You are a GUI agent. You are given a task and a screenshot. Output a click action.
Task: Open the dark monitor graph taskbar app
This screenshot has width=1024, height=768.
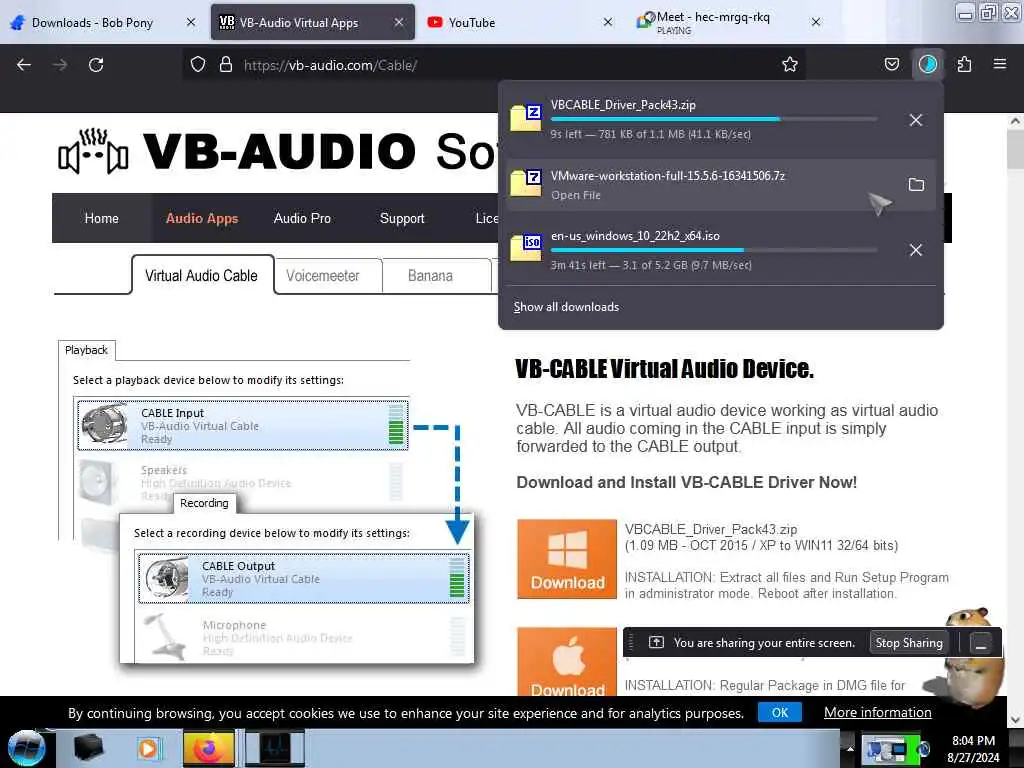[x=275, y=748]
